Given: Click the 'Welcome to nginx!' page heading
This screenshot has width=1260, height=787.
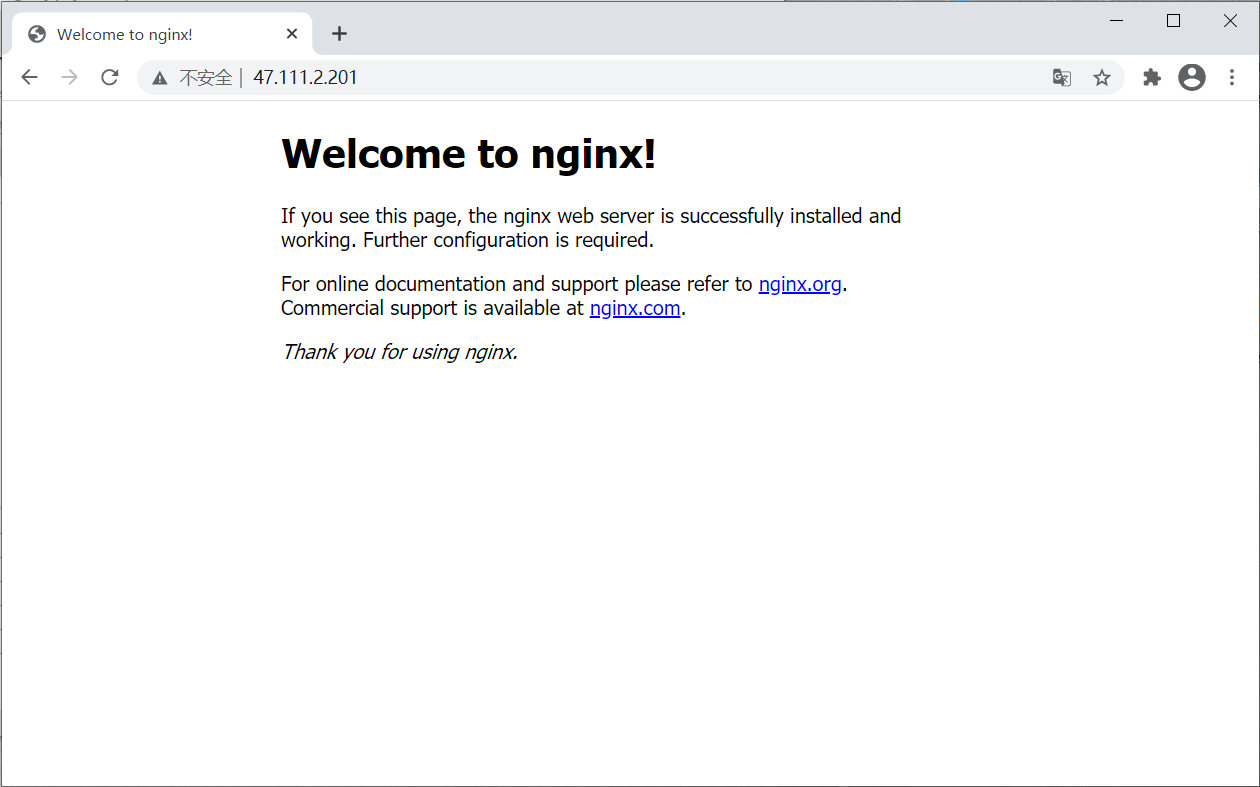Looking at the screenshot, I should click(x=469, y=153).
